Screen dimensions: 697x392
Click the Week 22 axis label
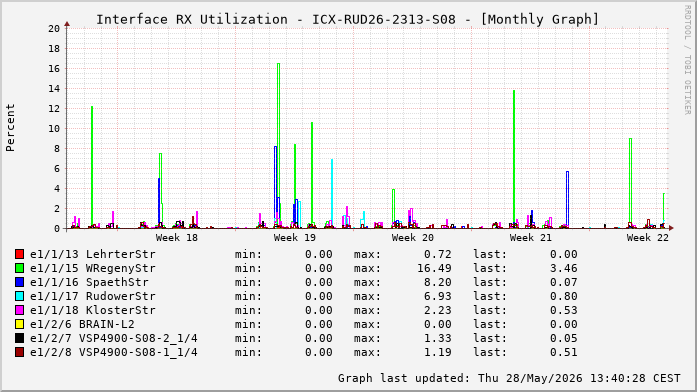point(648,238)
